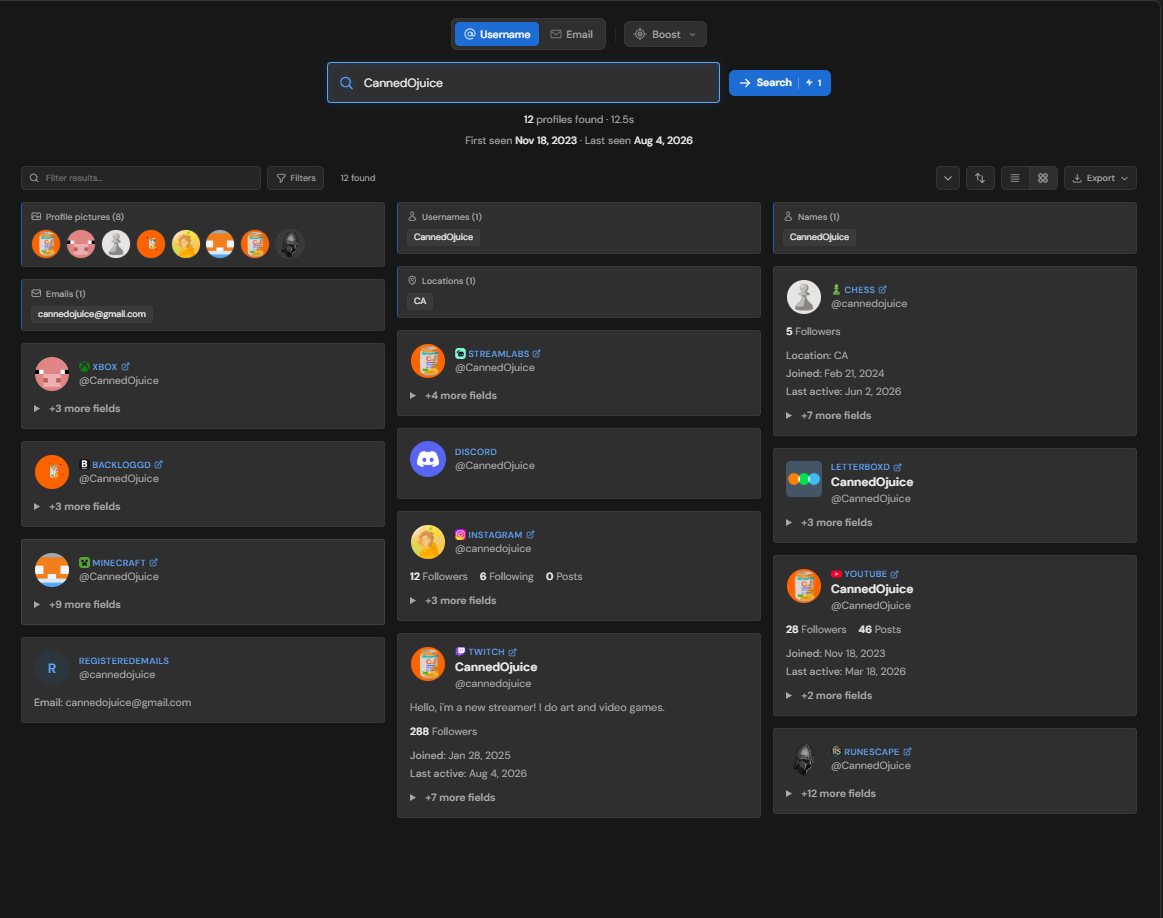Click 'Joined: Nov 18, 2023' on YouTube card
Viewport: 1163px width, 918px height.
835,653
